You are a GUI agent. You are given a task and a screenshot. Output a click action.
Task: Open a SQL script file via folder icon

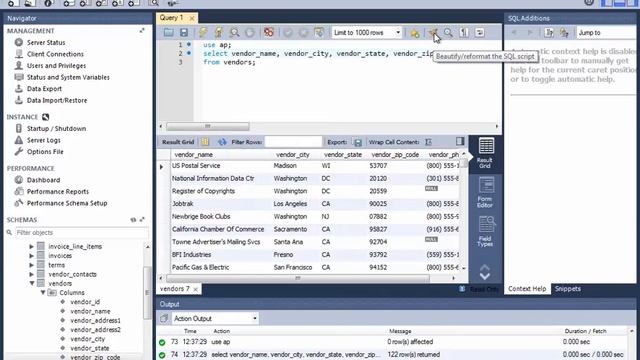tap(169, 32)
